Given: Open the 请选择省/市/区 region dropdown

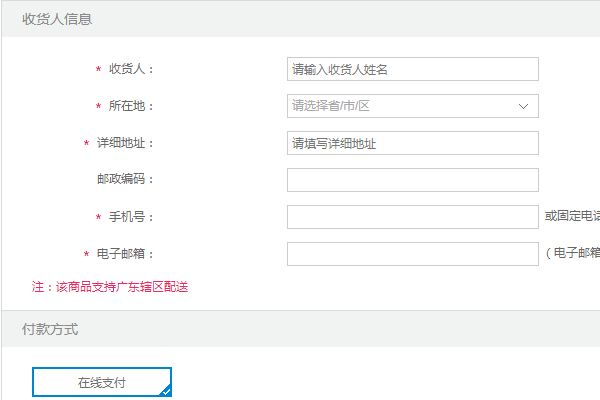Looking at the screenshot, I should pos(400,106).
